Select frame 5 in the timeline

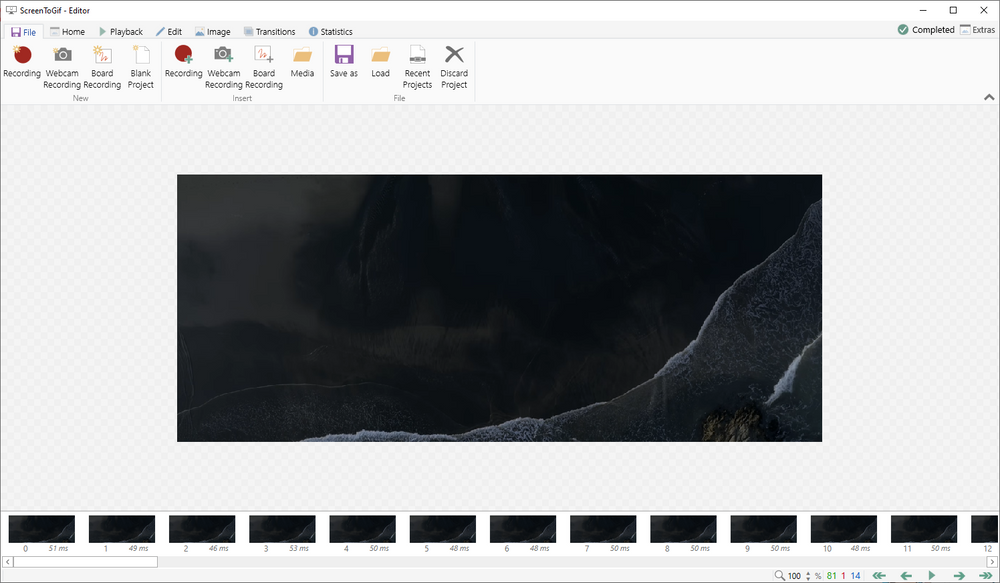coord(442,528)
